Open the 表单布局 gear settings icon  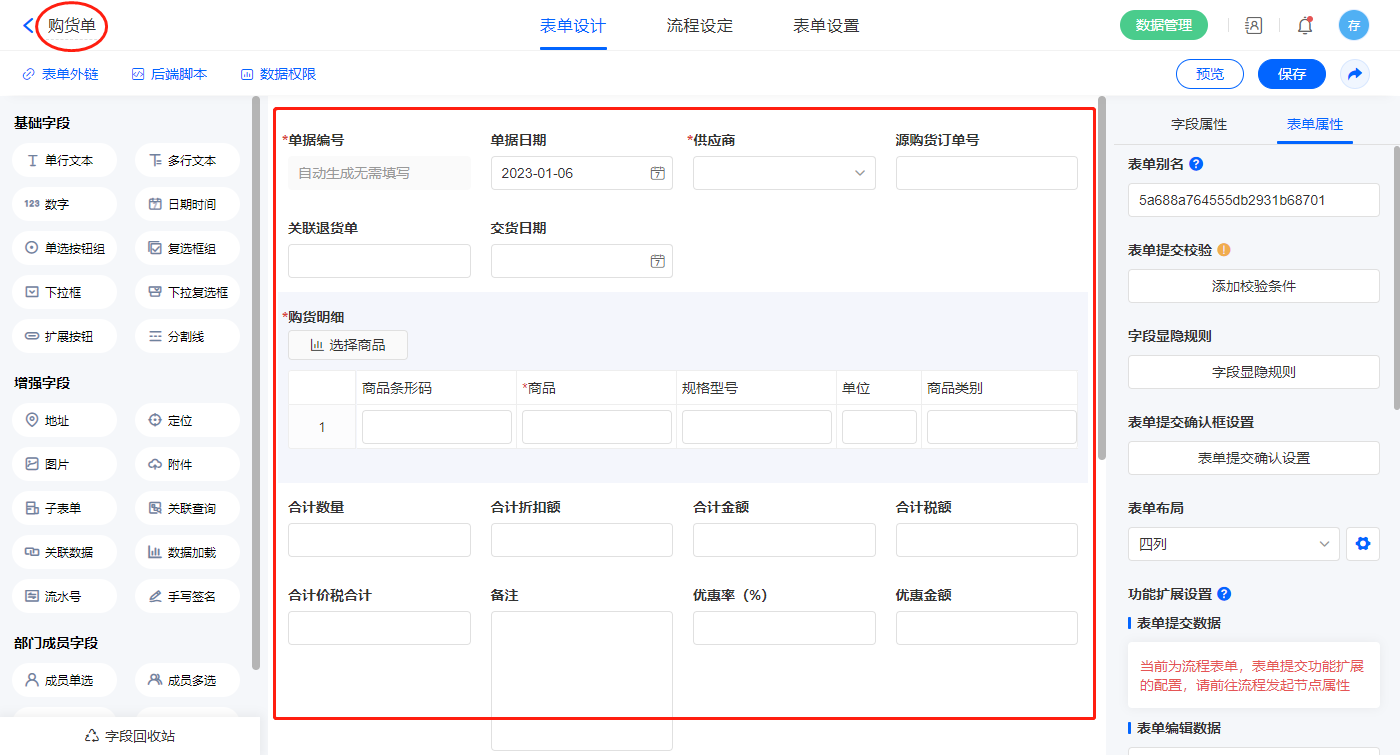(x=1361, y=544)
